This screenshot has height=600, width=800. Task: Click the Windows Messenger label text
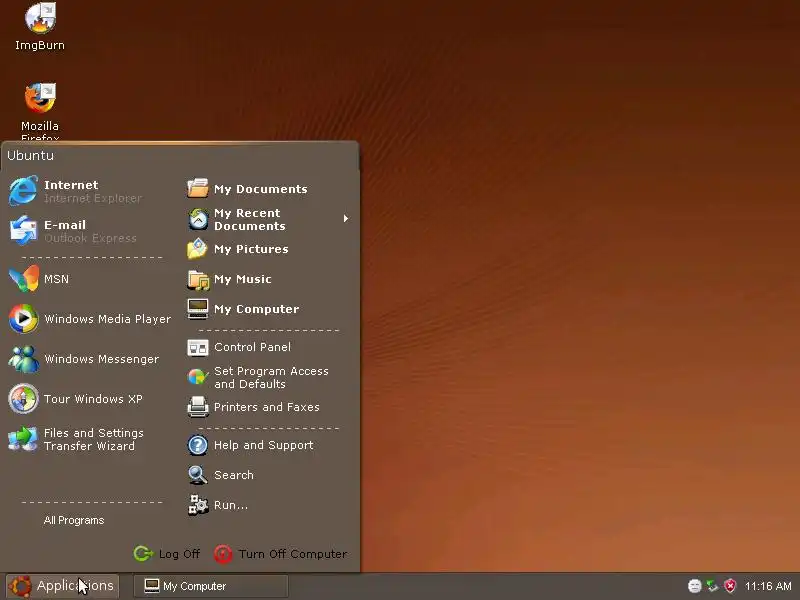[102, 359]
